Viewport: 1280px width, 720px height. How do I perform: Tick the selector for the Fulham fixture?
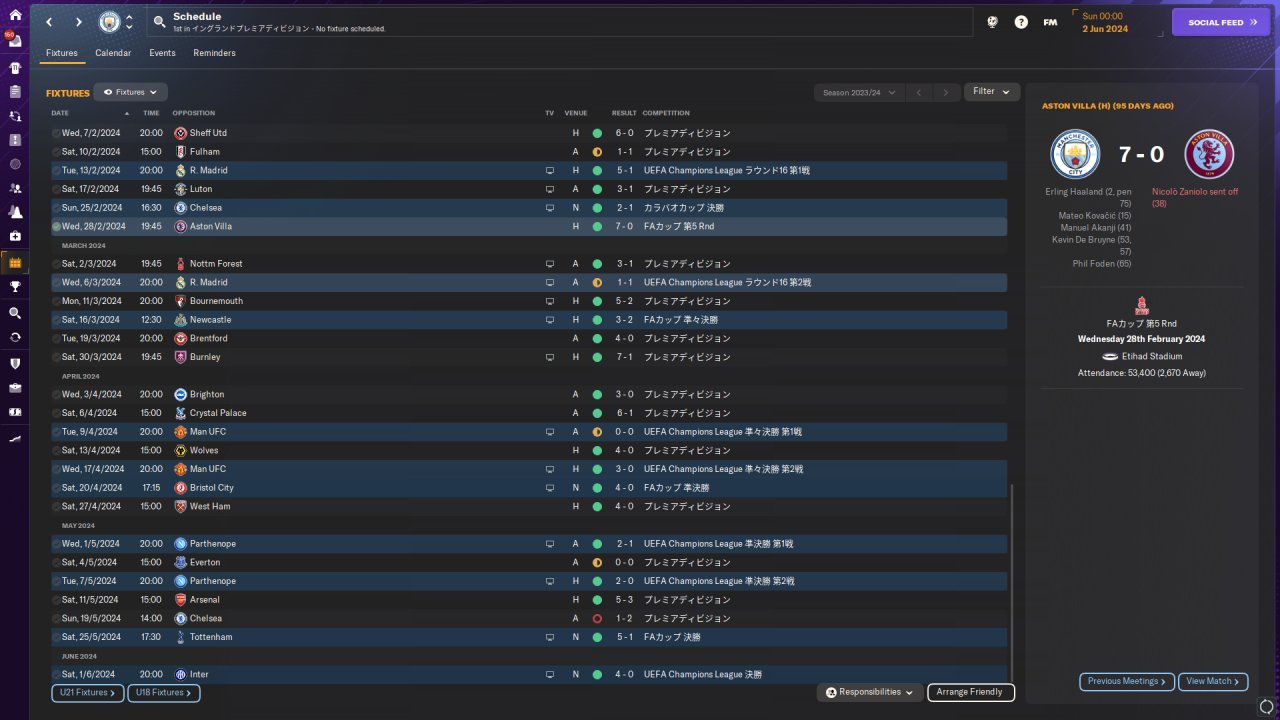click(x=56, y=152)
